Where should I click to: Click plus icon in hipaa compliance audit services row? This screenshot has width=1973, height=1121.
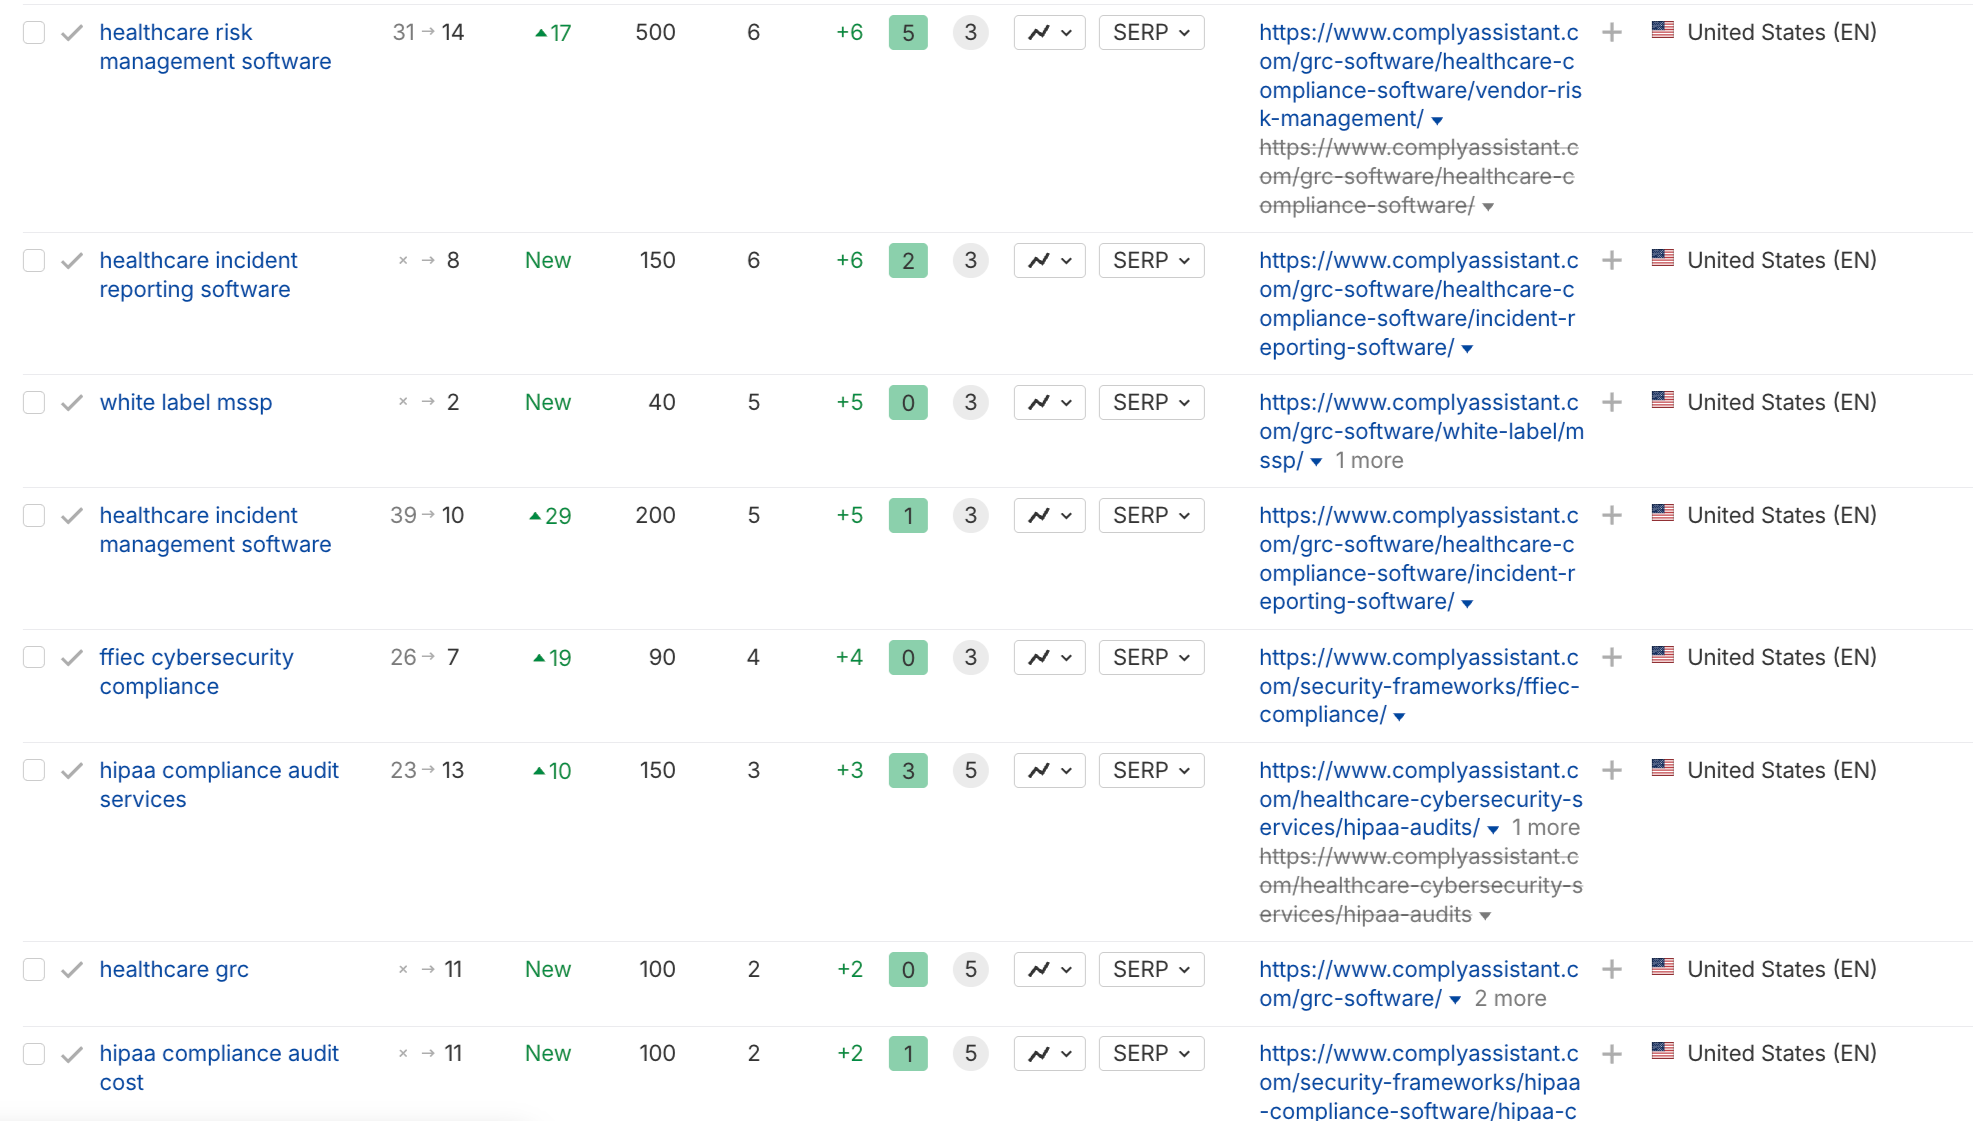pos(1612,771)
